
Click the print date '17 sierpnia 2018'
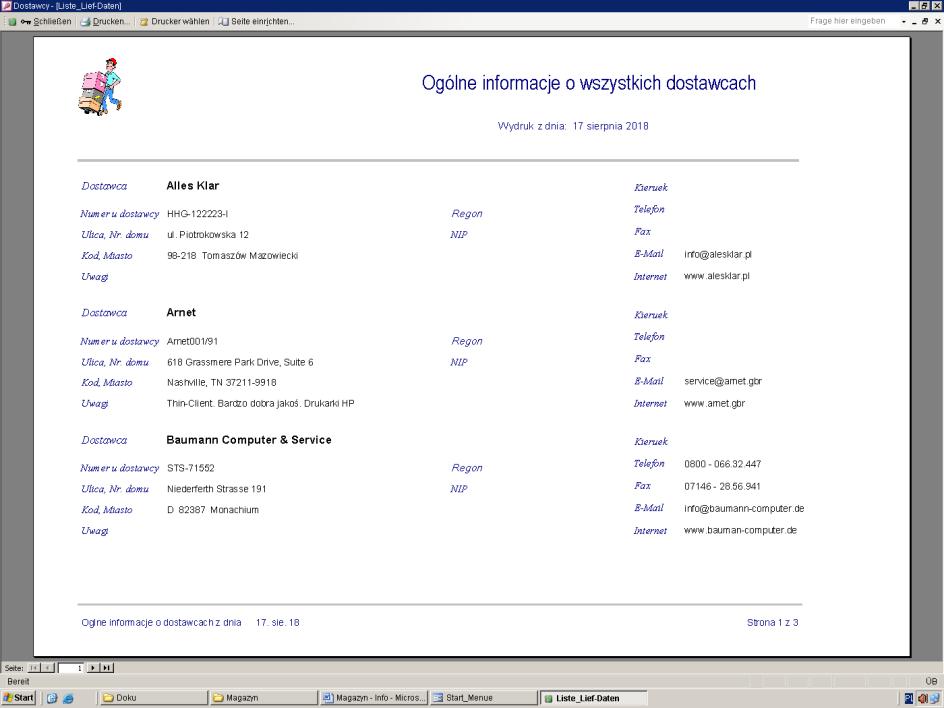tap(610, 126)
